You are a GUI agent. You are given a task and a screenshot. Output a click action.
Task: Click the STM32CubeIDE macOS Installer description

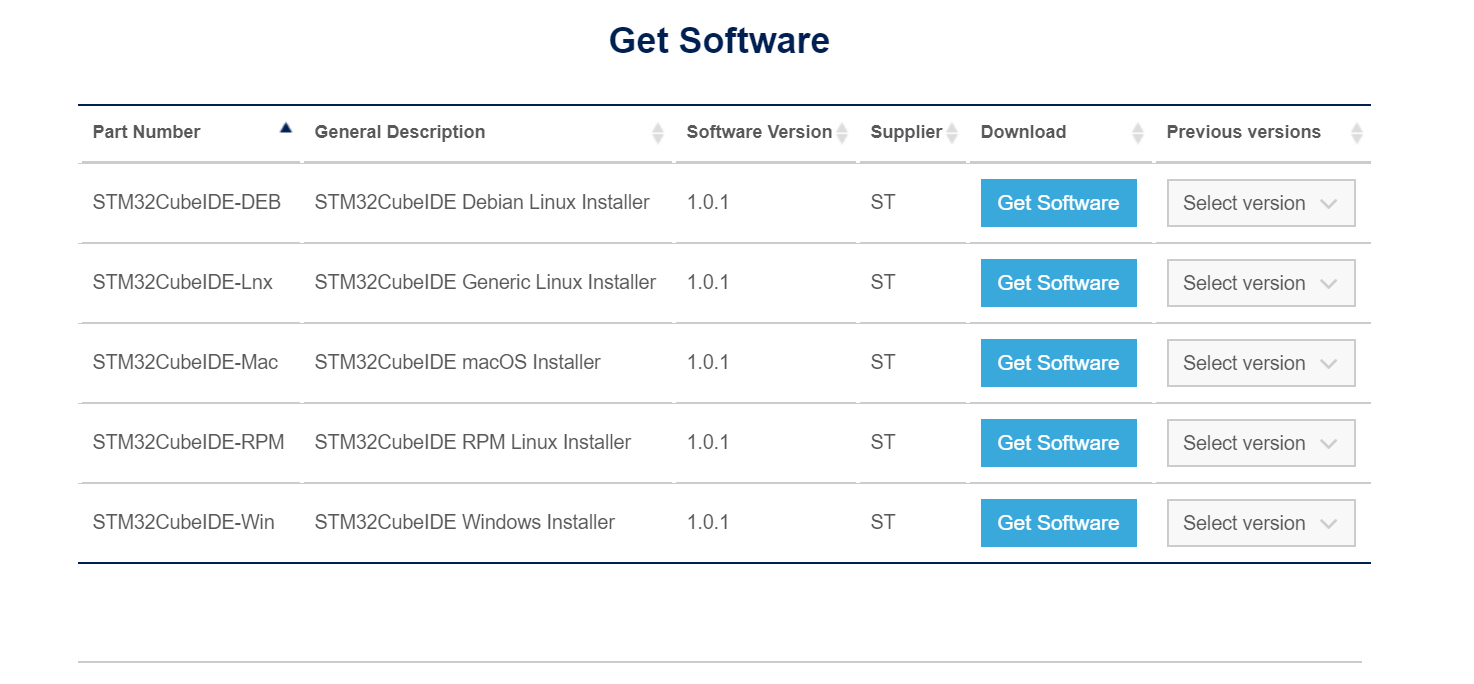click(x=457, y=362)
